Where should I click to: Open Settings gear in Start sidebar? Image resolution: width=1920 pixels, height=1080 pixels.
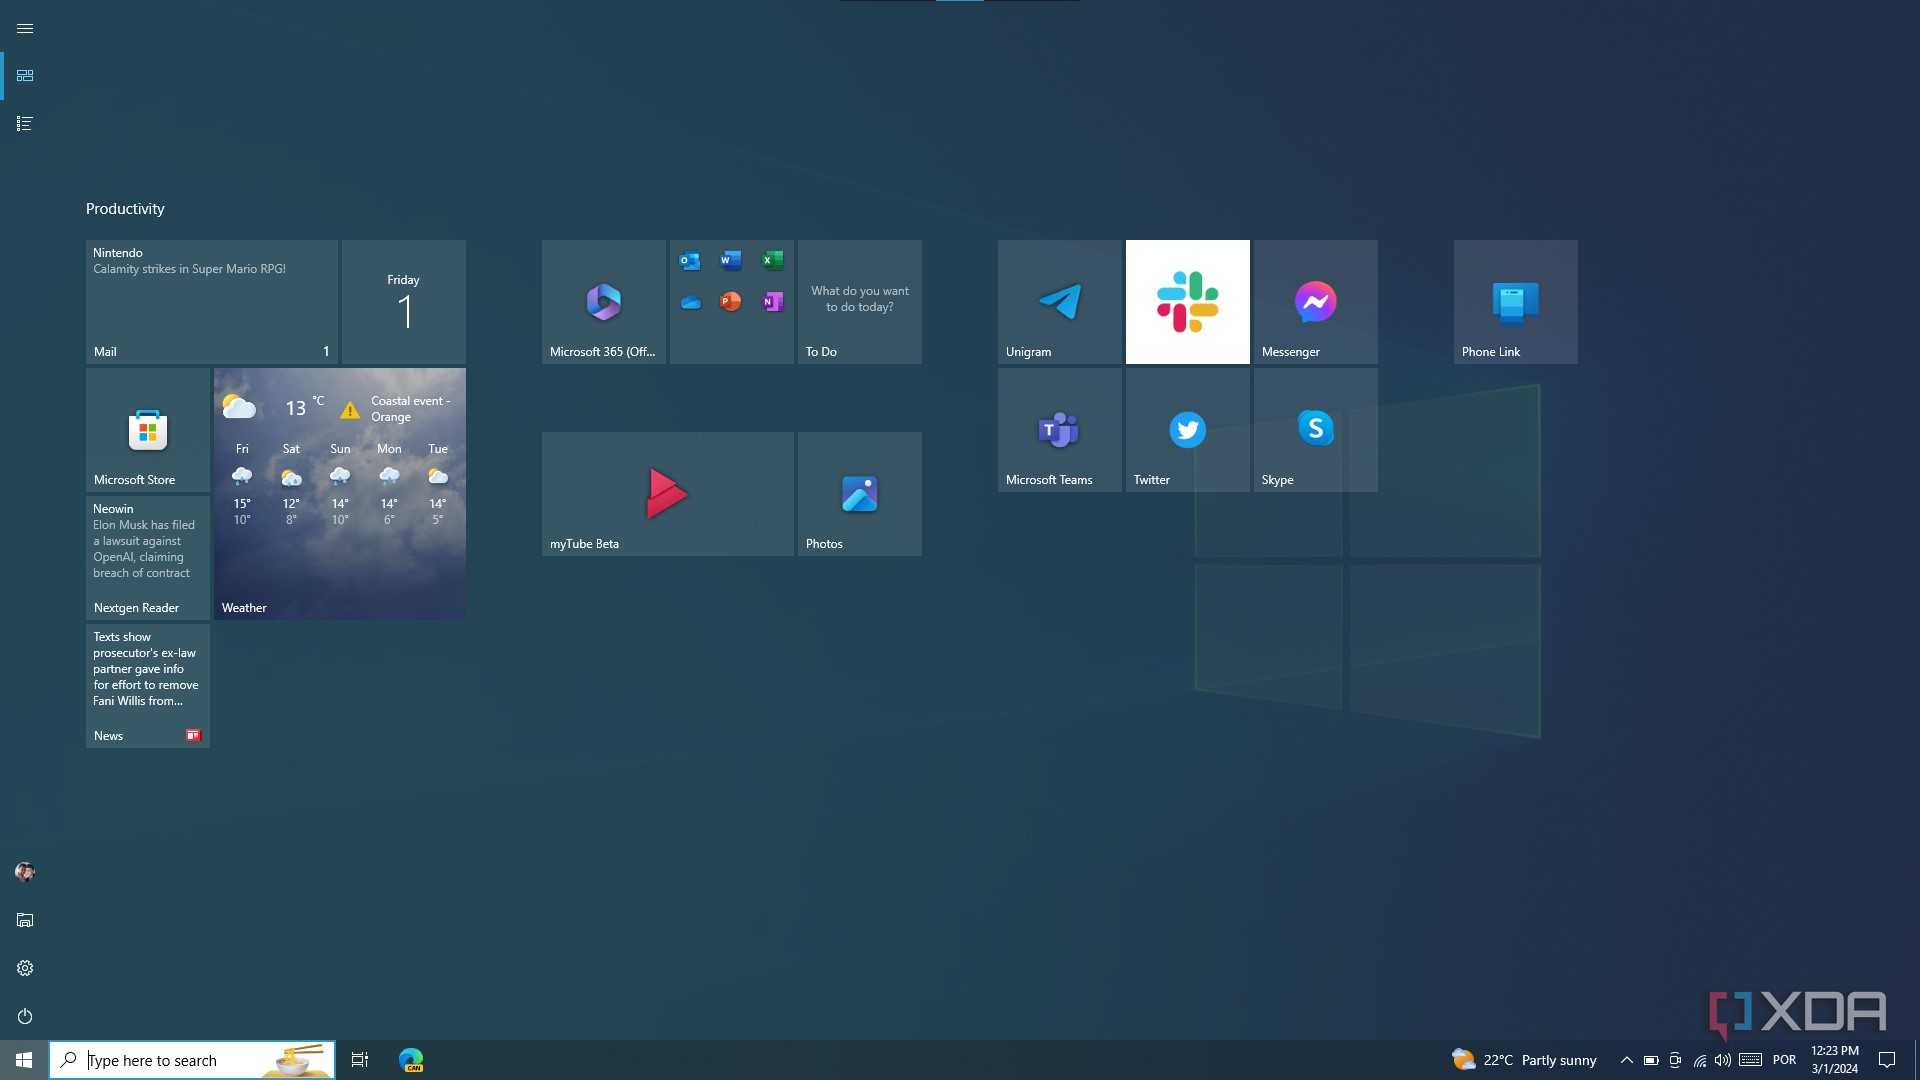pos(25,968)
